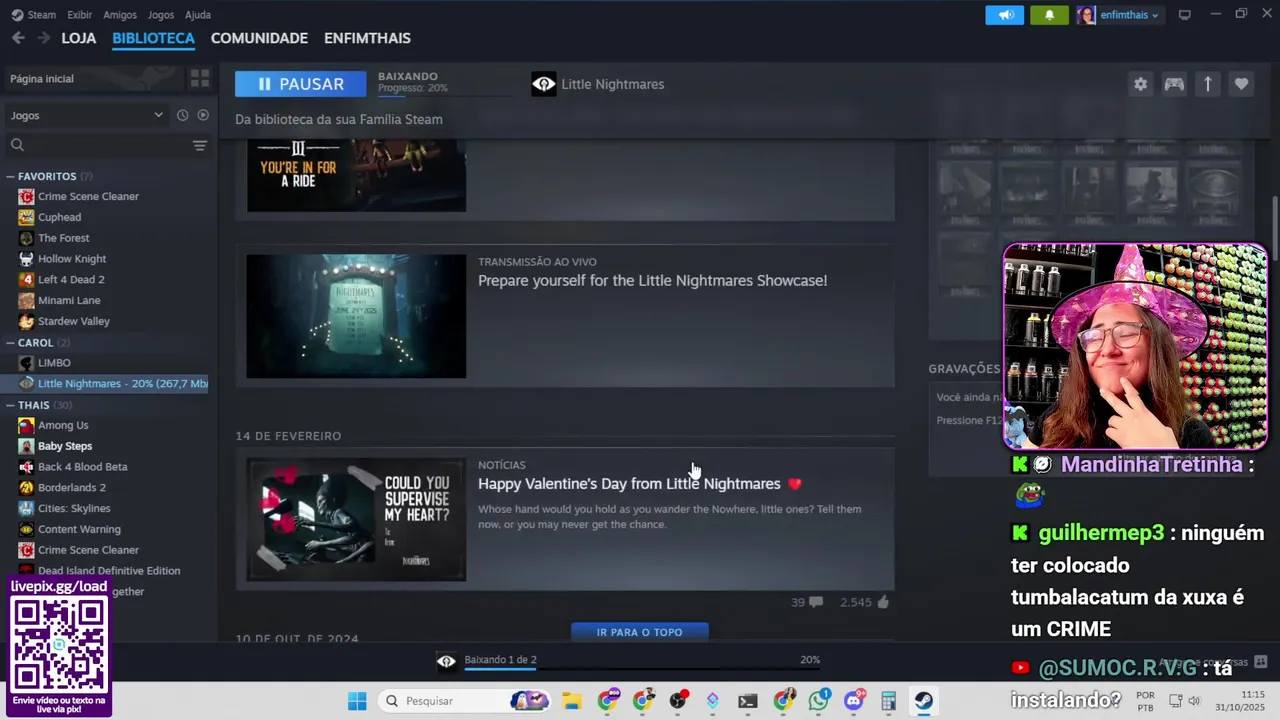Click the library search field
This screenshot has width=1280, height=720.
(x=98, y=145)
